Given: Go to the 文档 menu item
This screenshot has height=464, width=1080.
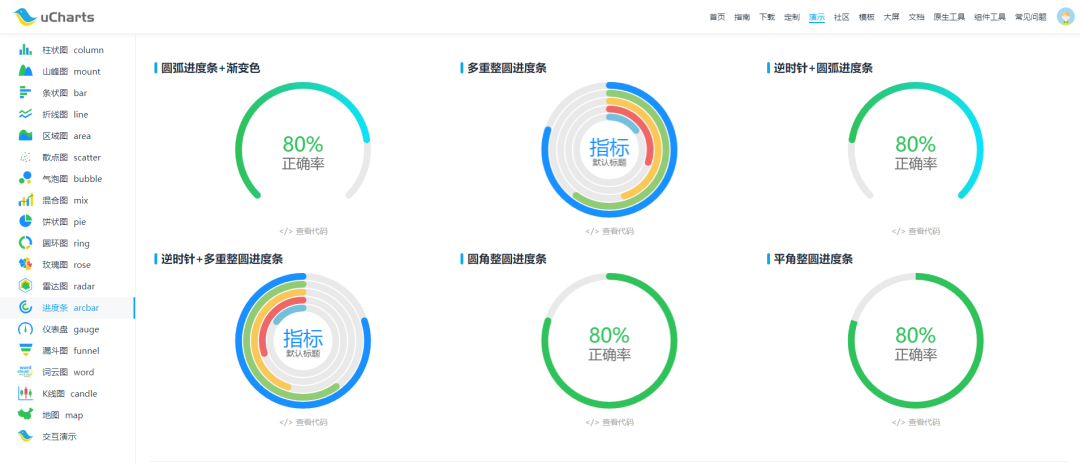Looking at the screenshot, I should (916, 17).
